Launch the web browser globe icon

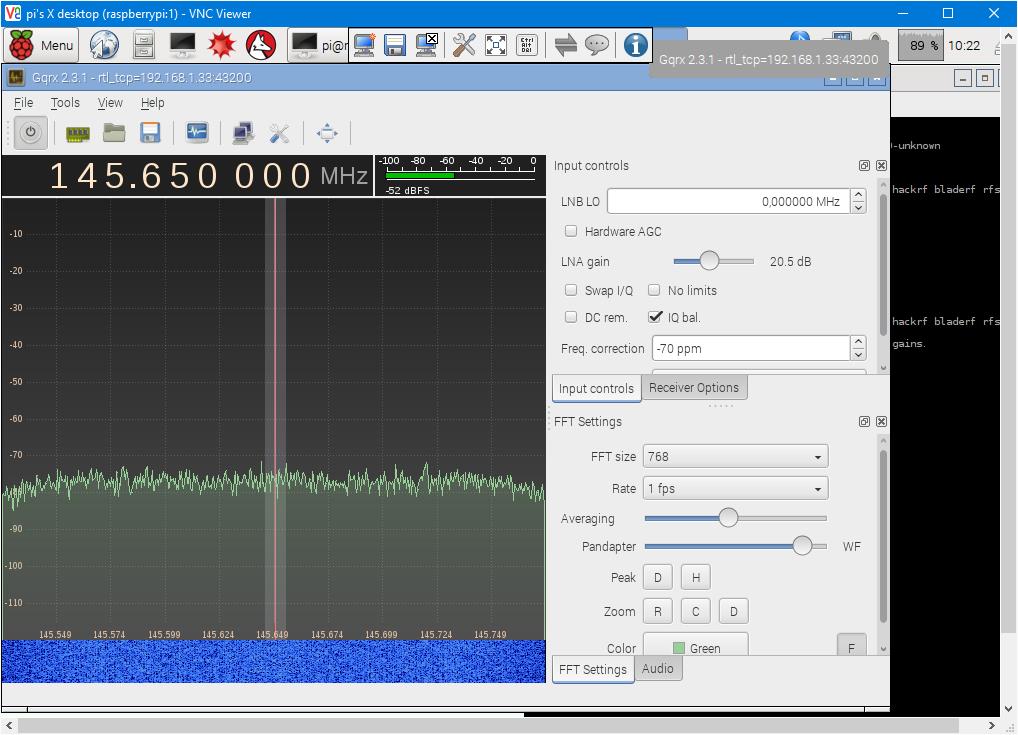[x=104, y=45]
